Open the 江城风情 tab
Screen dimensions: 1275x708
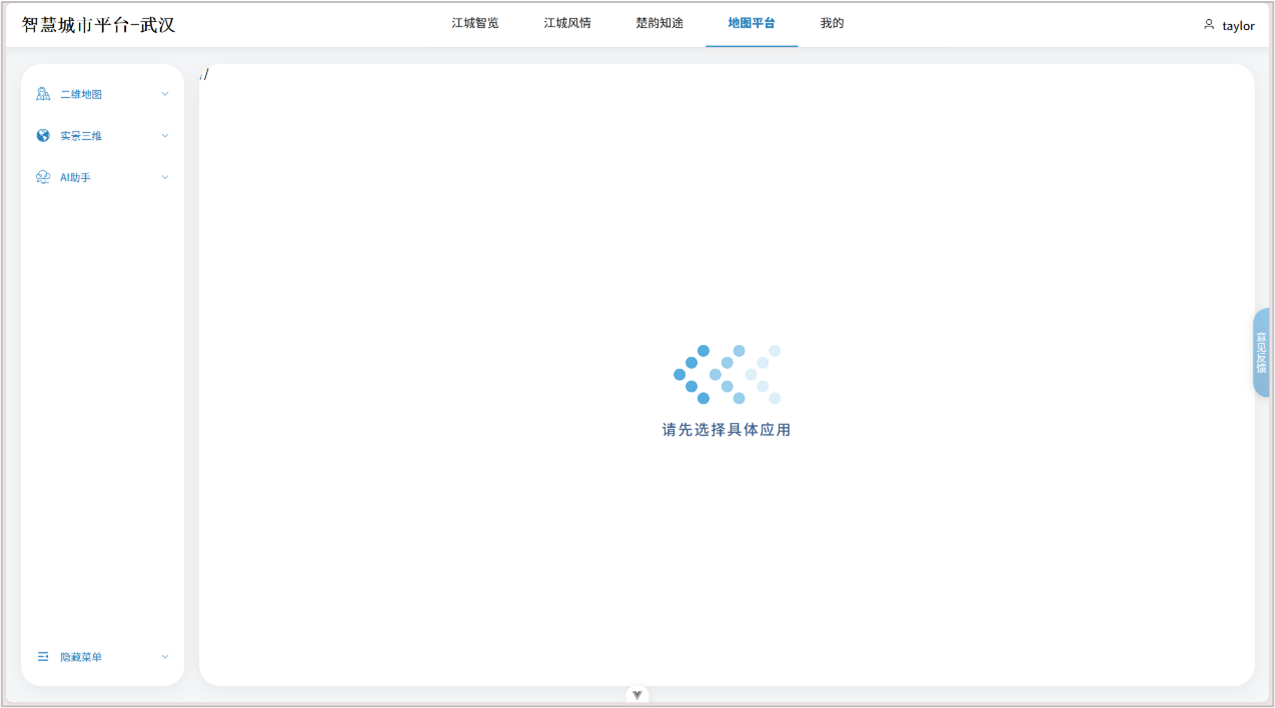pos(567,23)
